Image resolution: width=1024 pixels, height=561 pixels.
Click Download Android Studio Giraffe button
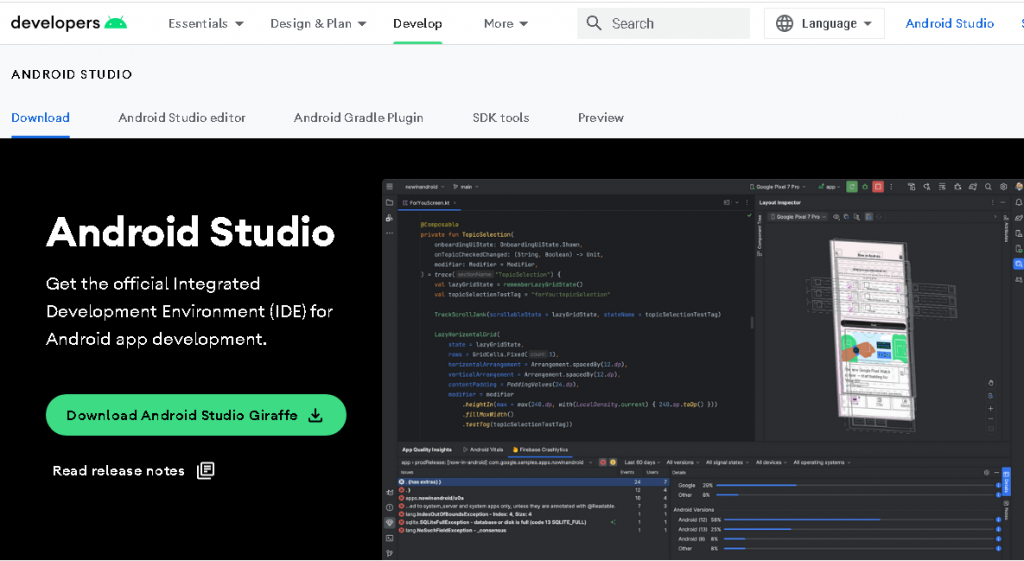pyautogui.click(x=196, y=415)
